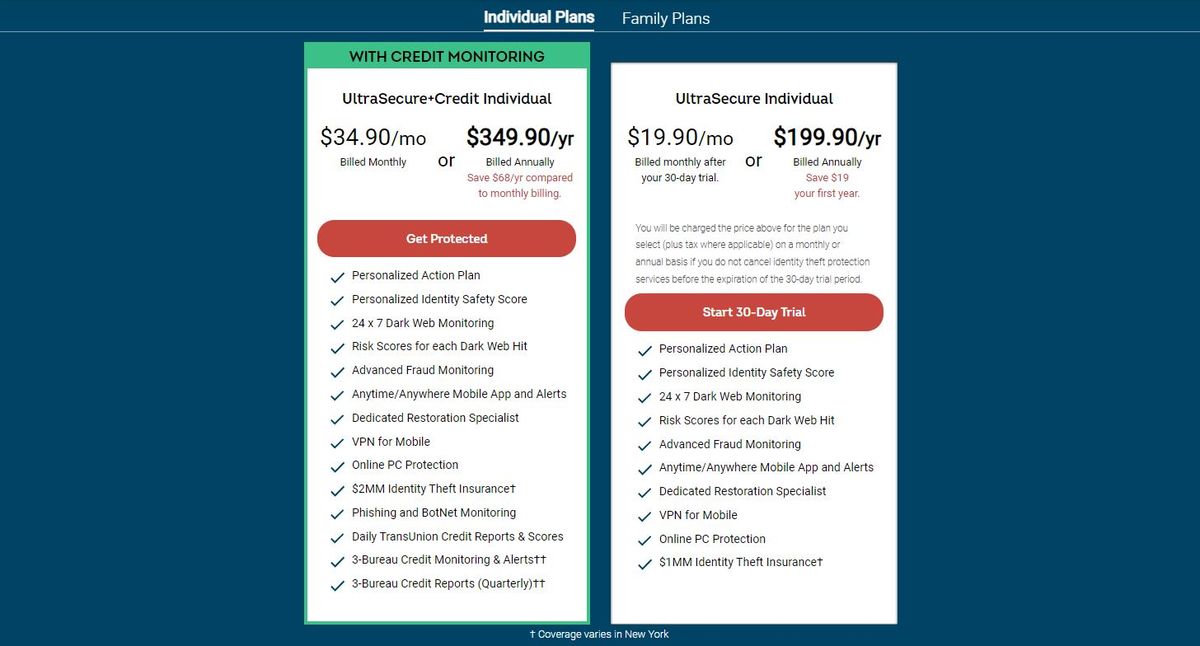Image resolution: width=1200 pixels, height=646 pixels.
Task: Choose the $199.90/yr annual billing price
Action: [x=827, y=137]
